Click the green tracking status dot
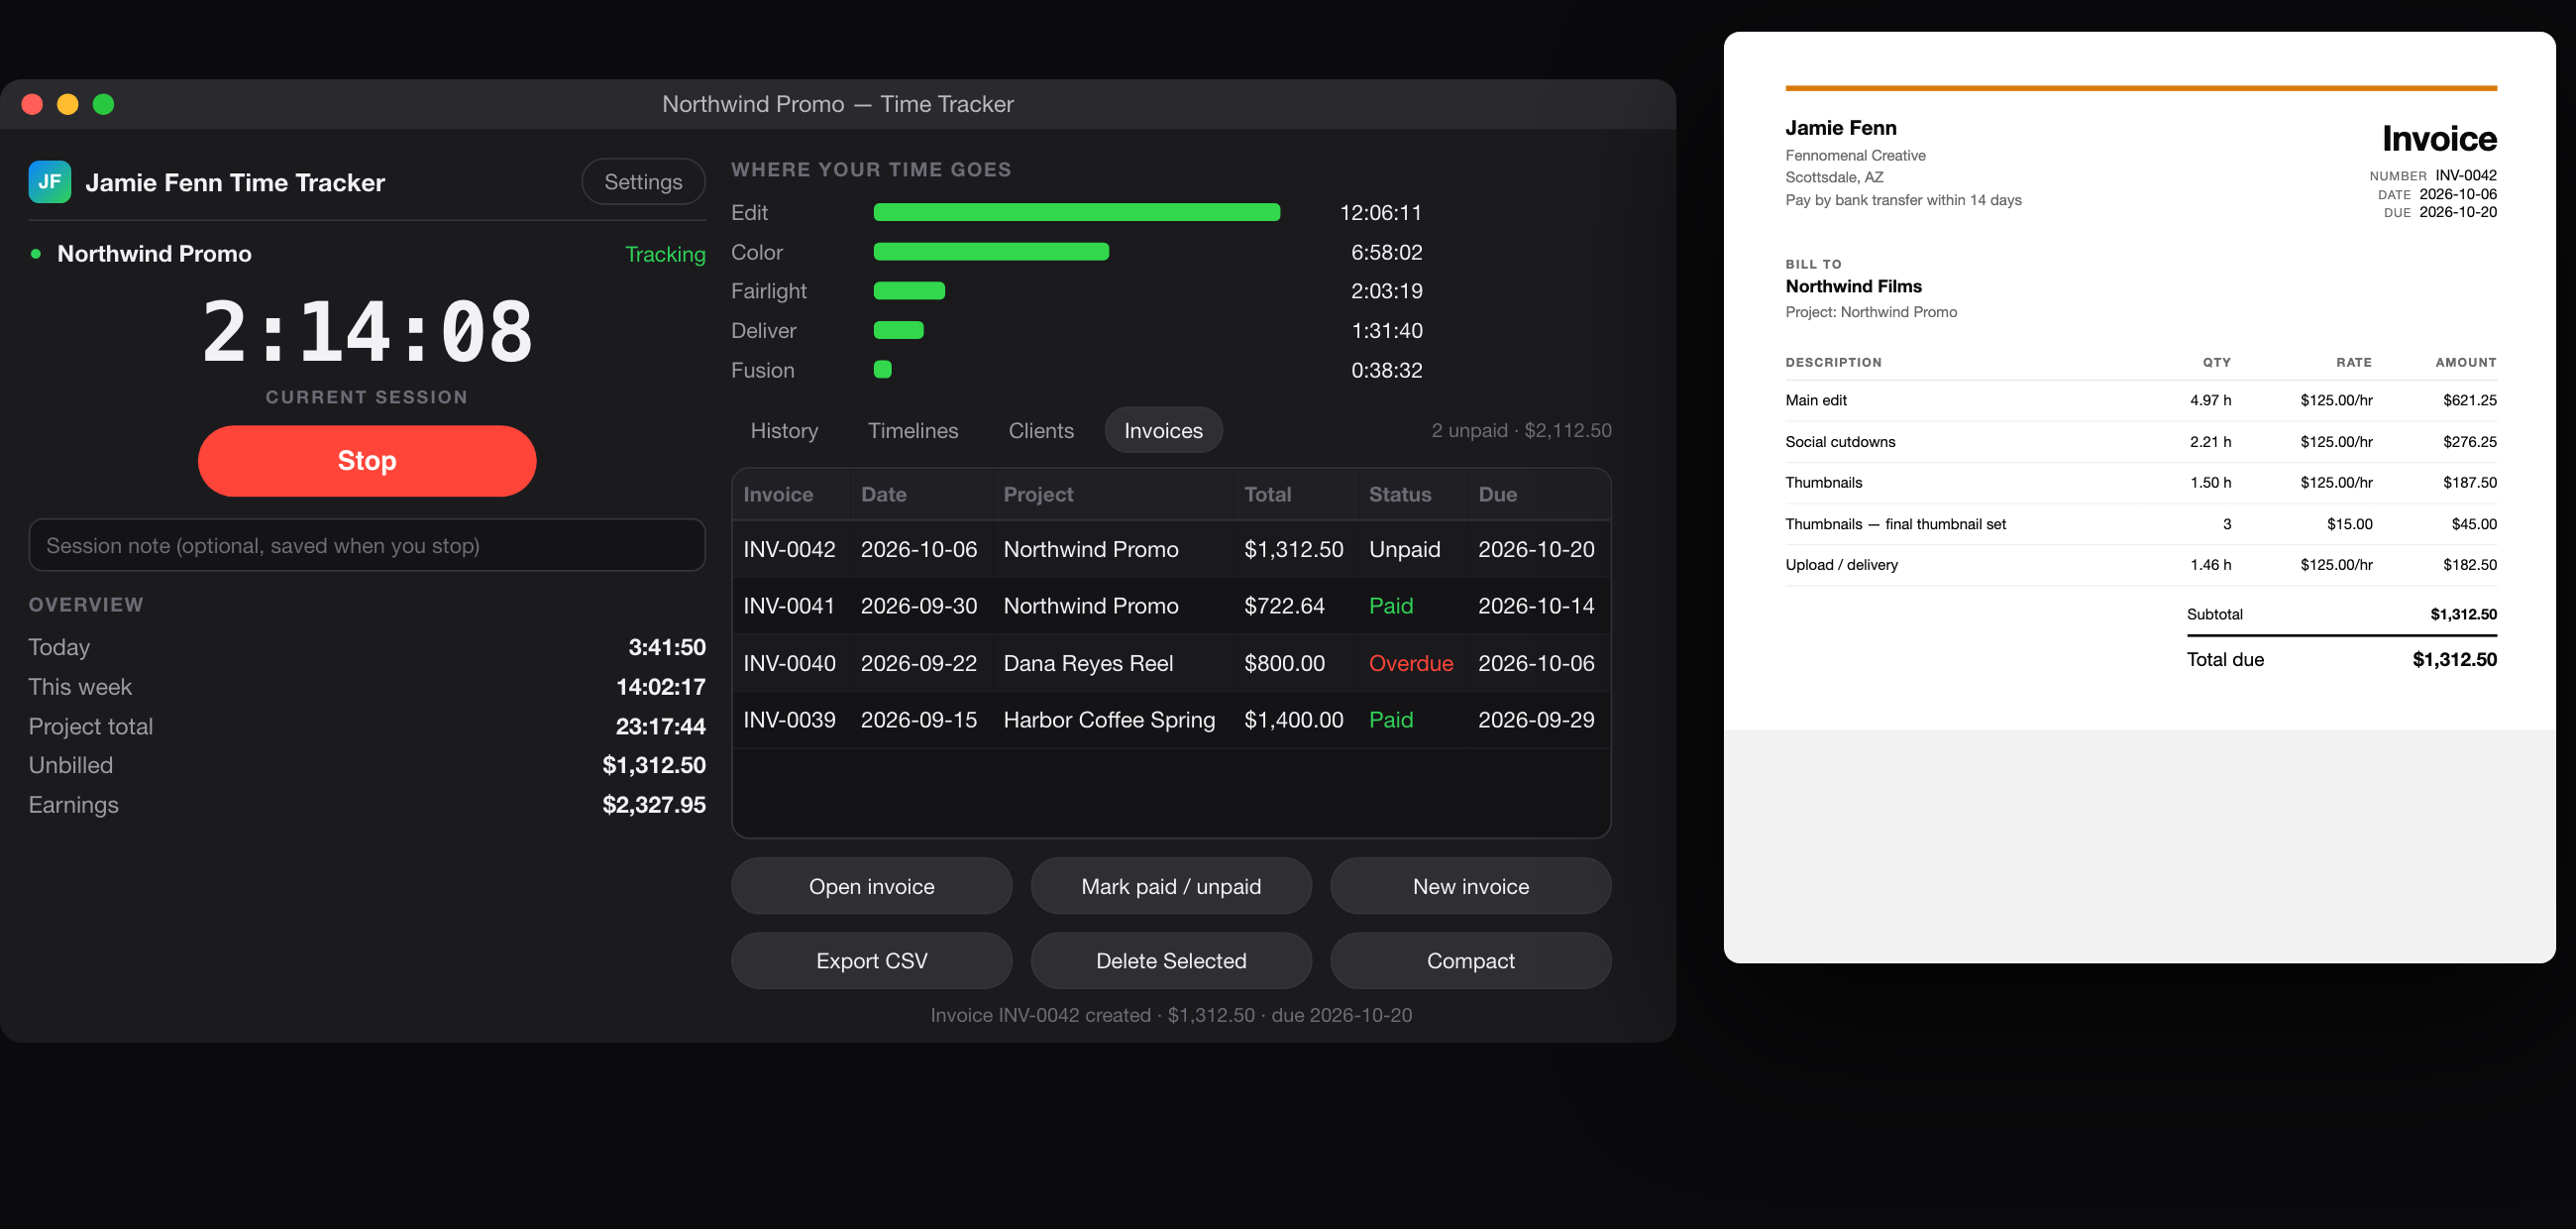The width and height of the screenshot is (2576, 1229). [36, 254]
